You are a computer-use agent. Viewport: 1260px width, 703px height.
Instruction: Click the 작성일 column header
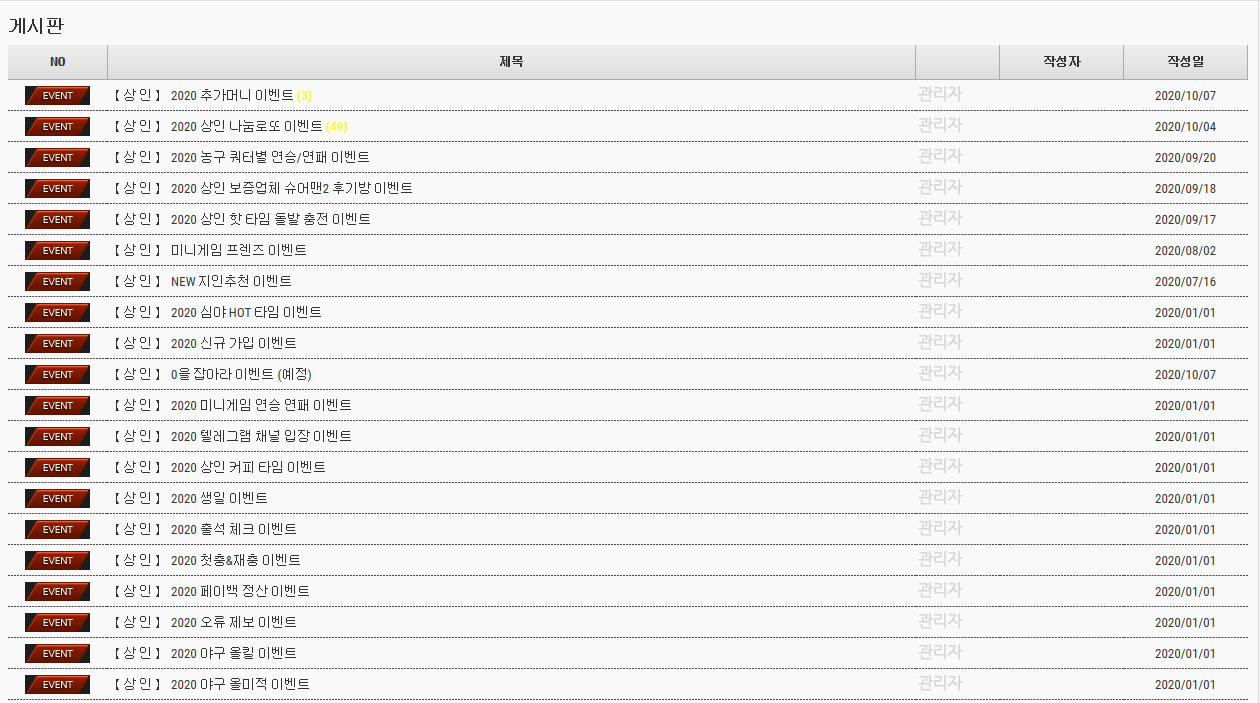[1185, 62]
